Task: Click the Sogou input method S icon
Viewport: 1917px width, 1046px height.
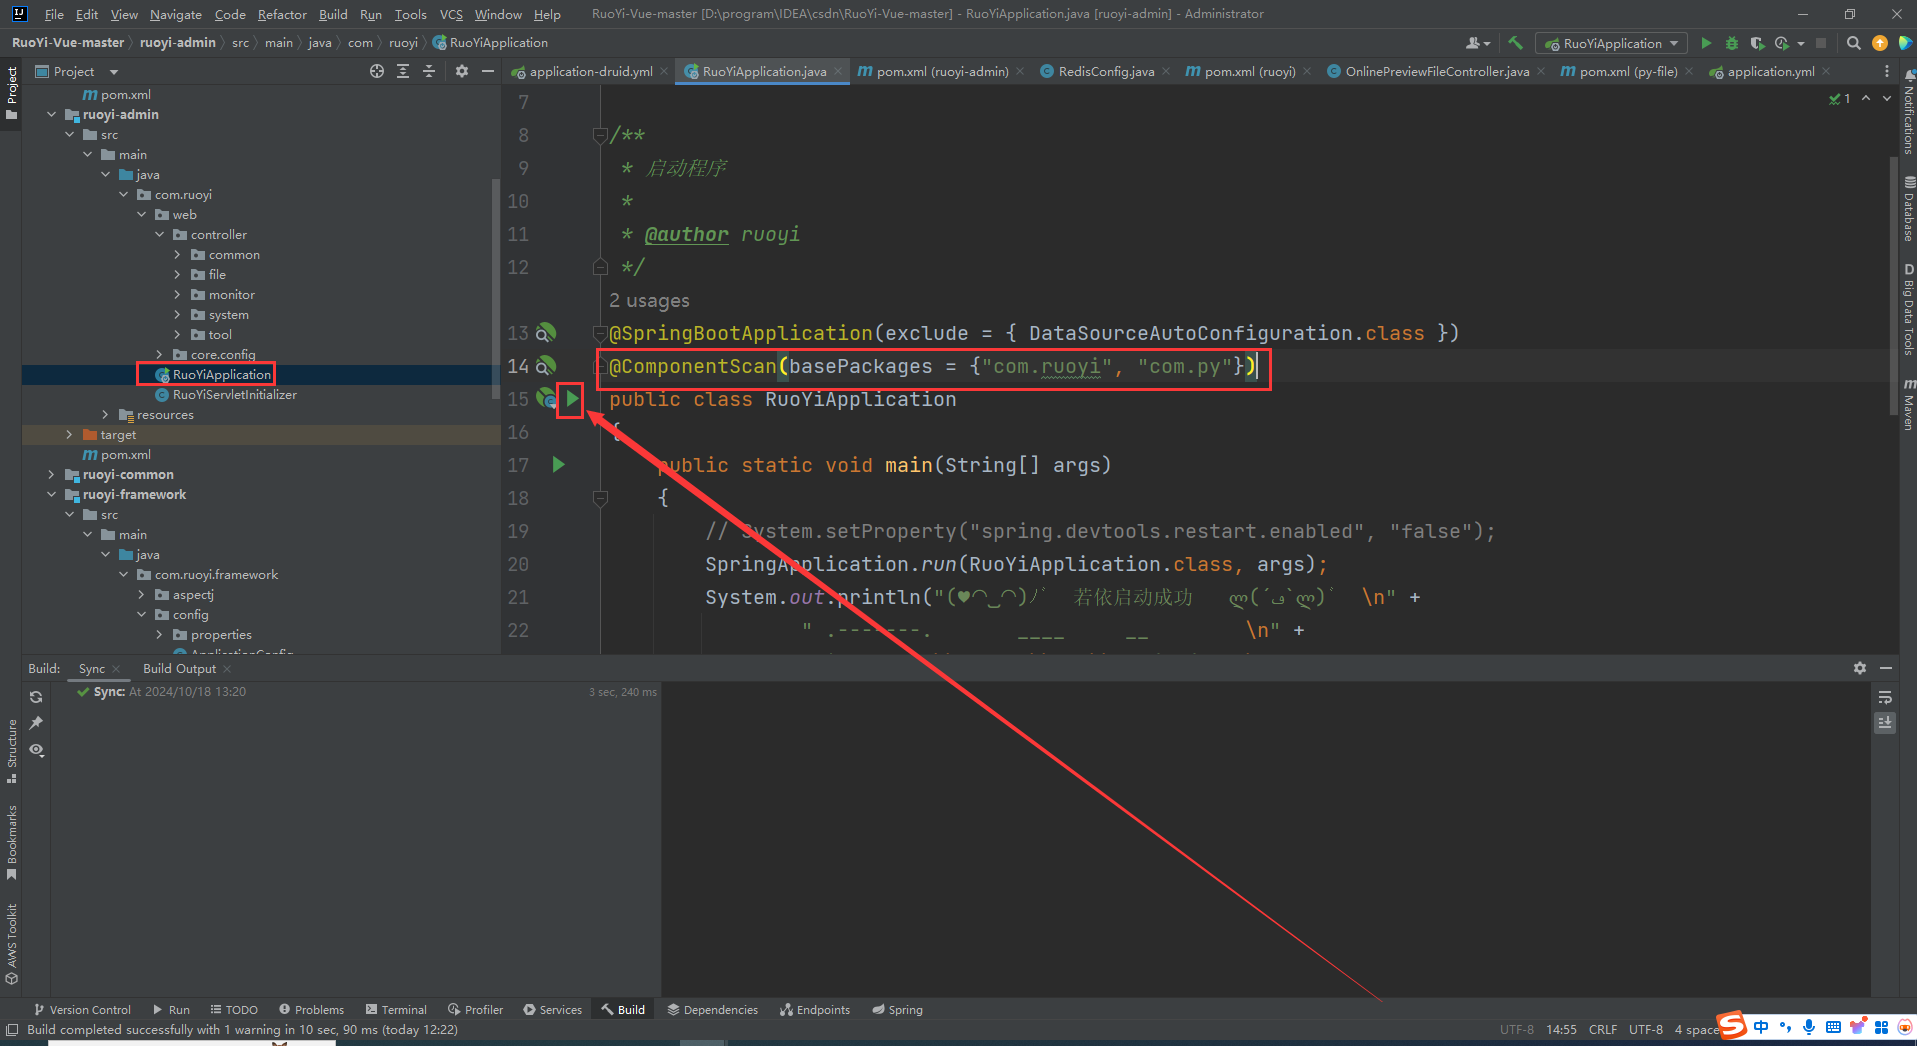Action: tap(1732, 1026)
